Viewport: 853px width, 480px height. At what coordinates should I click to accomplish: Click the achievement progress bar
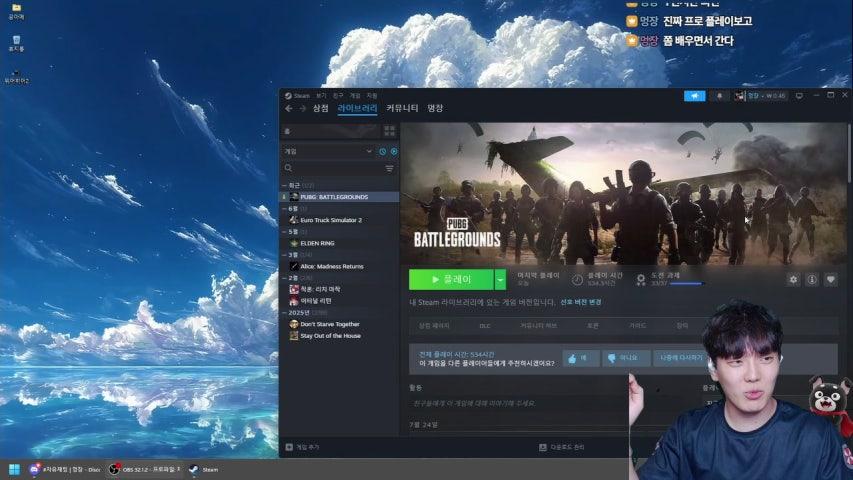[687, 284]
